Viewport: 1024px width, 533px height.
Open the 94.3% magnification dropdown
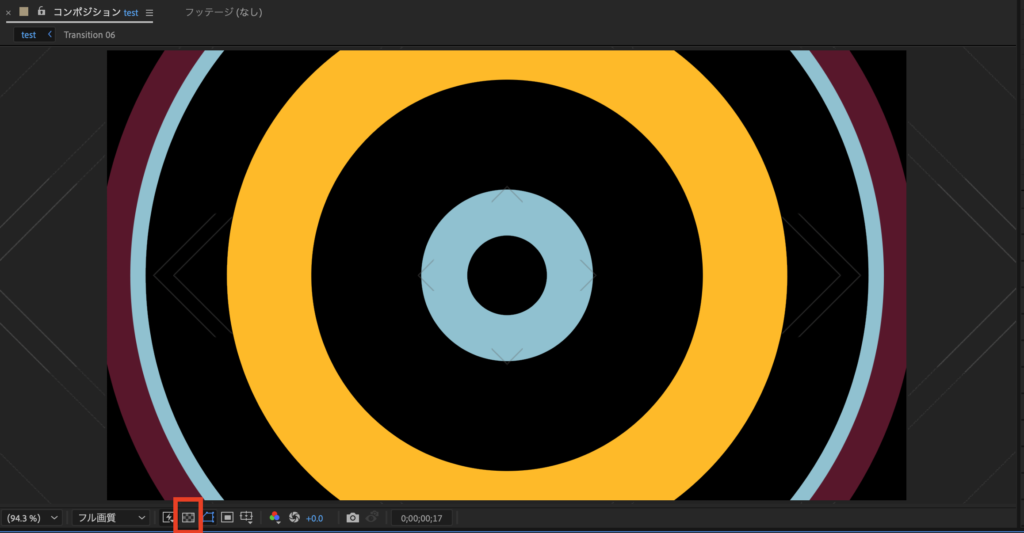click(32, 518)
